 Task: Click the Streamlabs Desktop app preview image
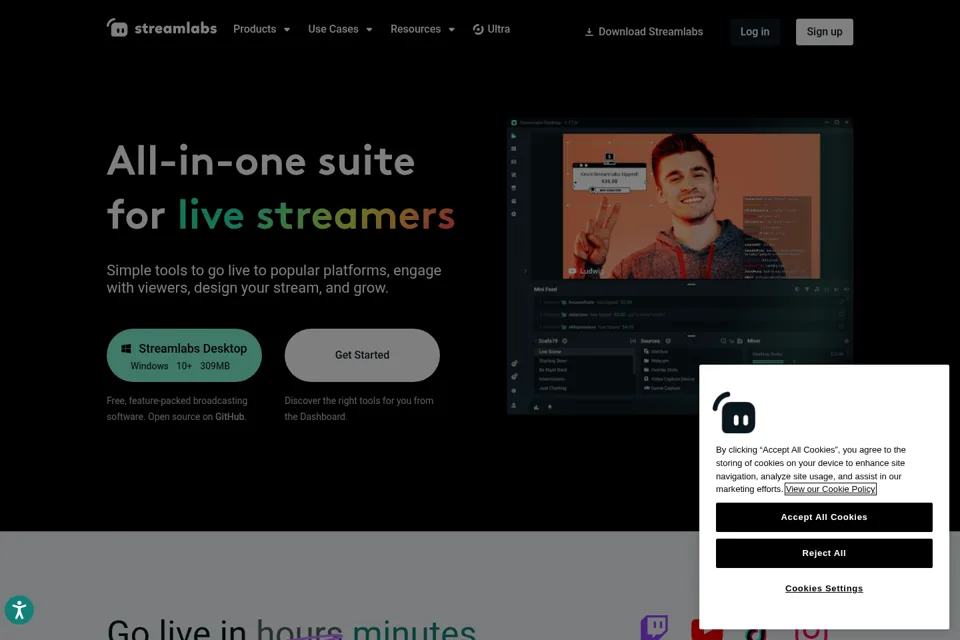680,266
